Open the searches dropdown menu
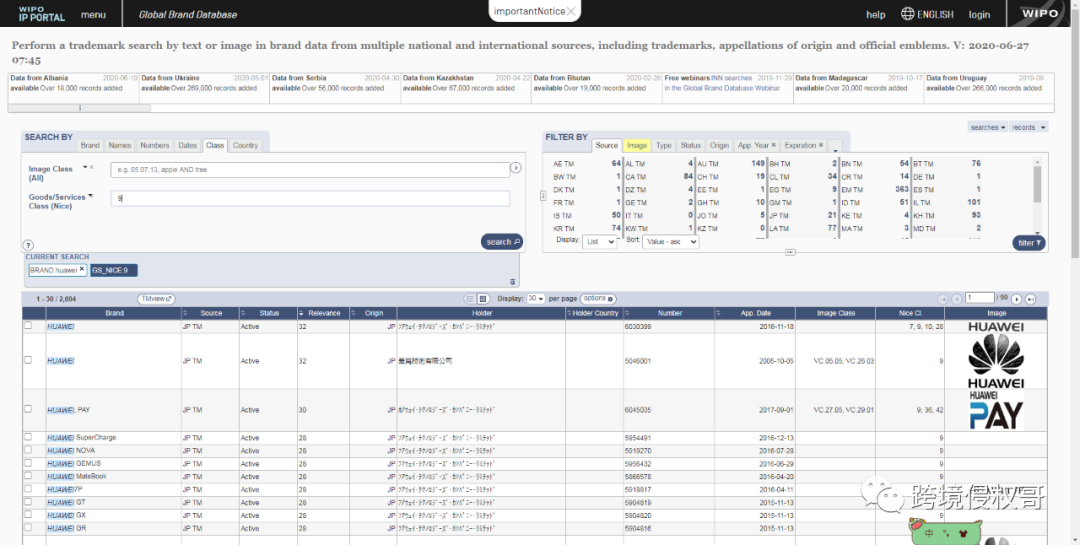 988,127
